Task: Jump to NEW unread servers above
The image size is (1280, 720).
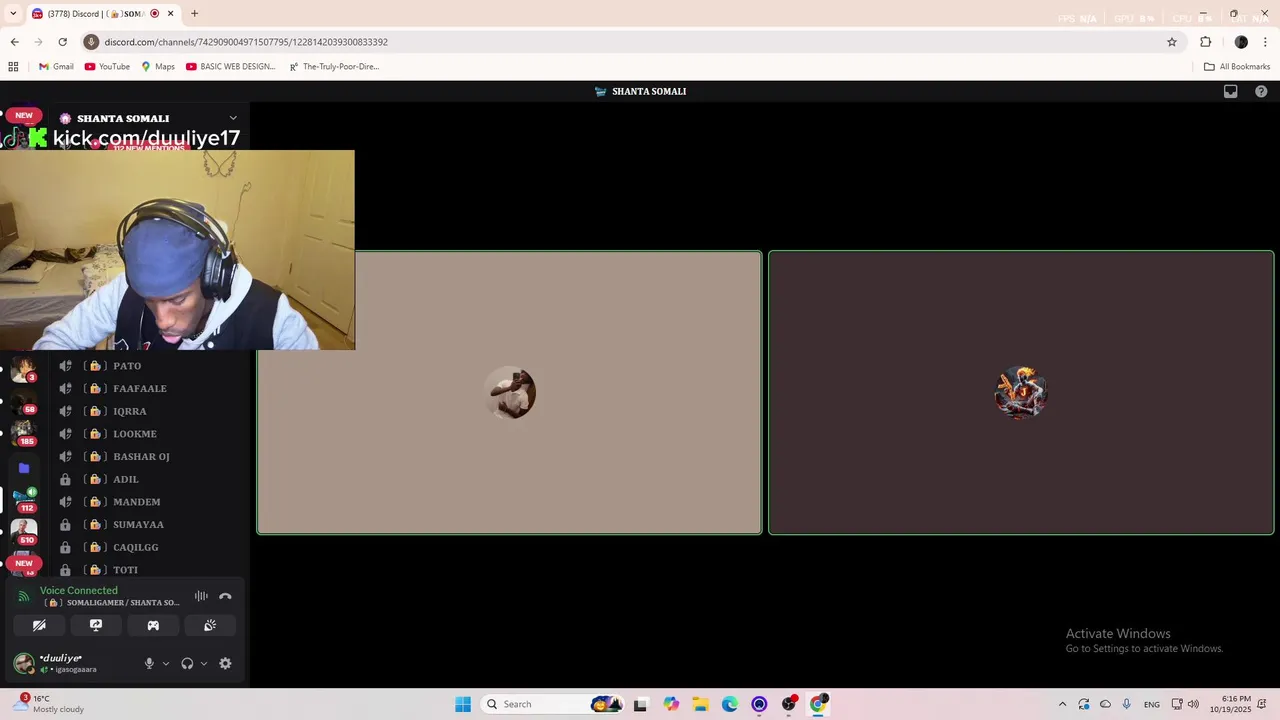Action: pyautogui.click(x=24, y=115)
